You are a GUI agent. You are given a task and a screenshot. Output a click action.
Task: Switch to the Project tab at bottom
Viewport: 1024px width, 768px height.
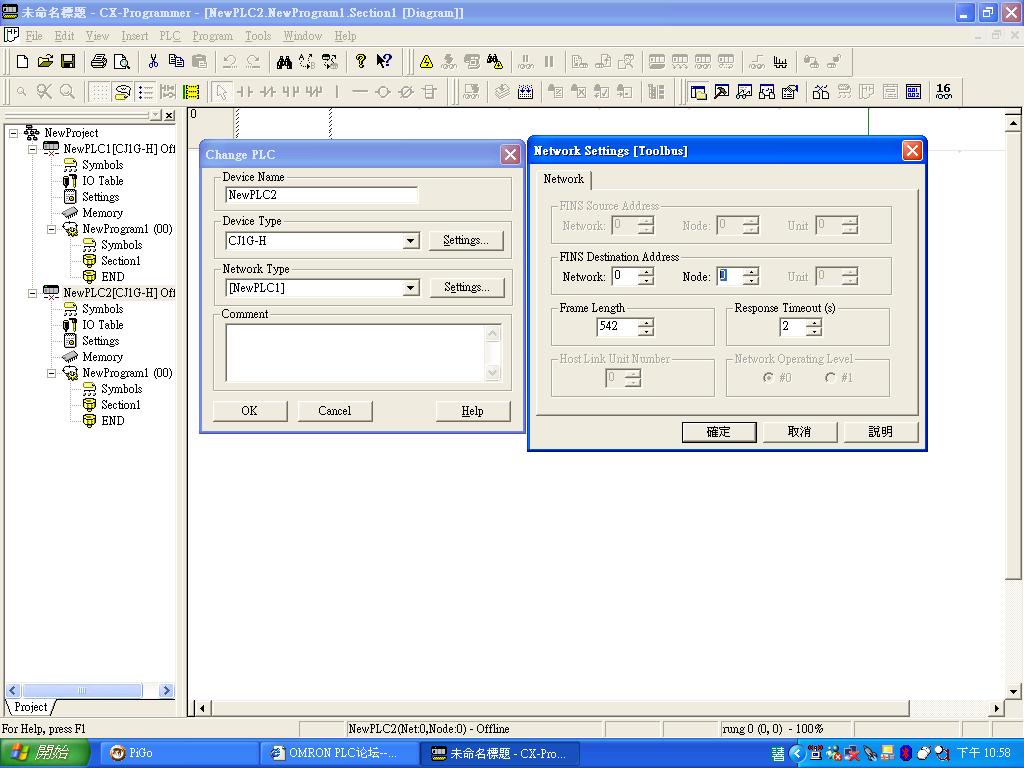click(x=30, y=707)
